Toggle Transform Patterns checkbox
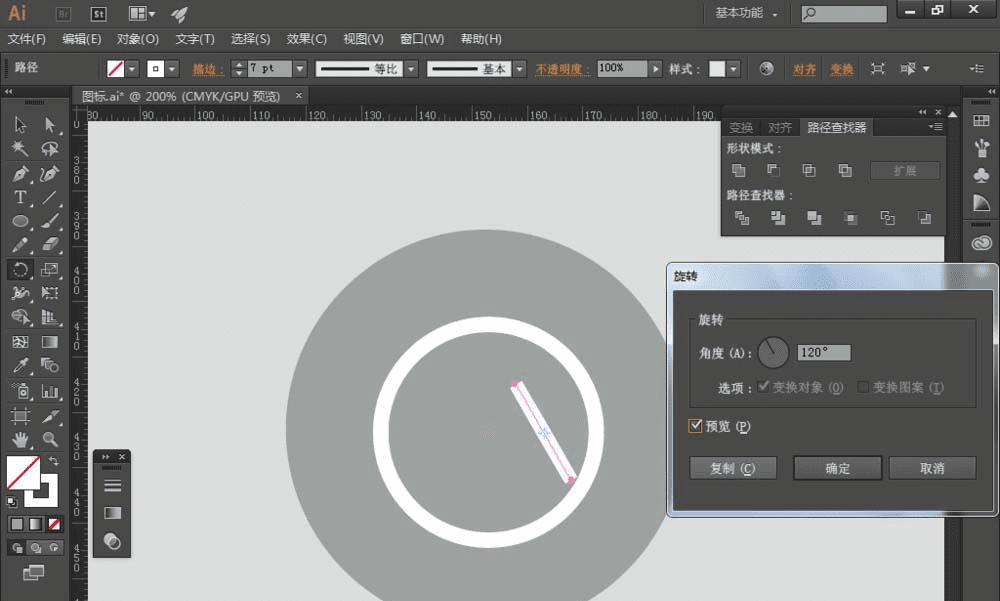Viewport: 1000px width, 601px height. point(863,387)
